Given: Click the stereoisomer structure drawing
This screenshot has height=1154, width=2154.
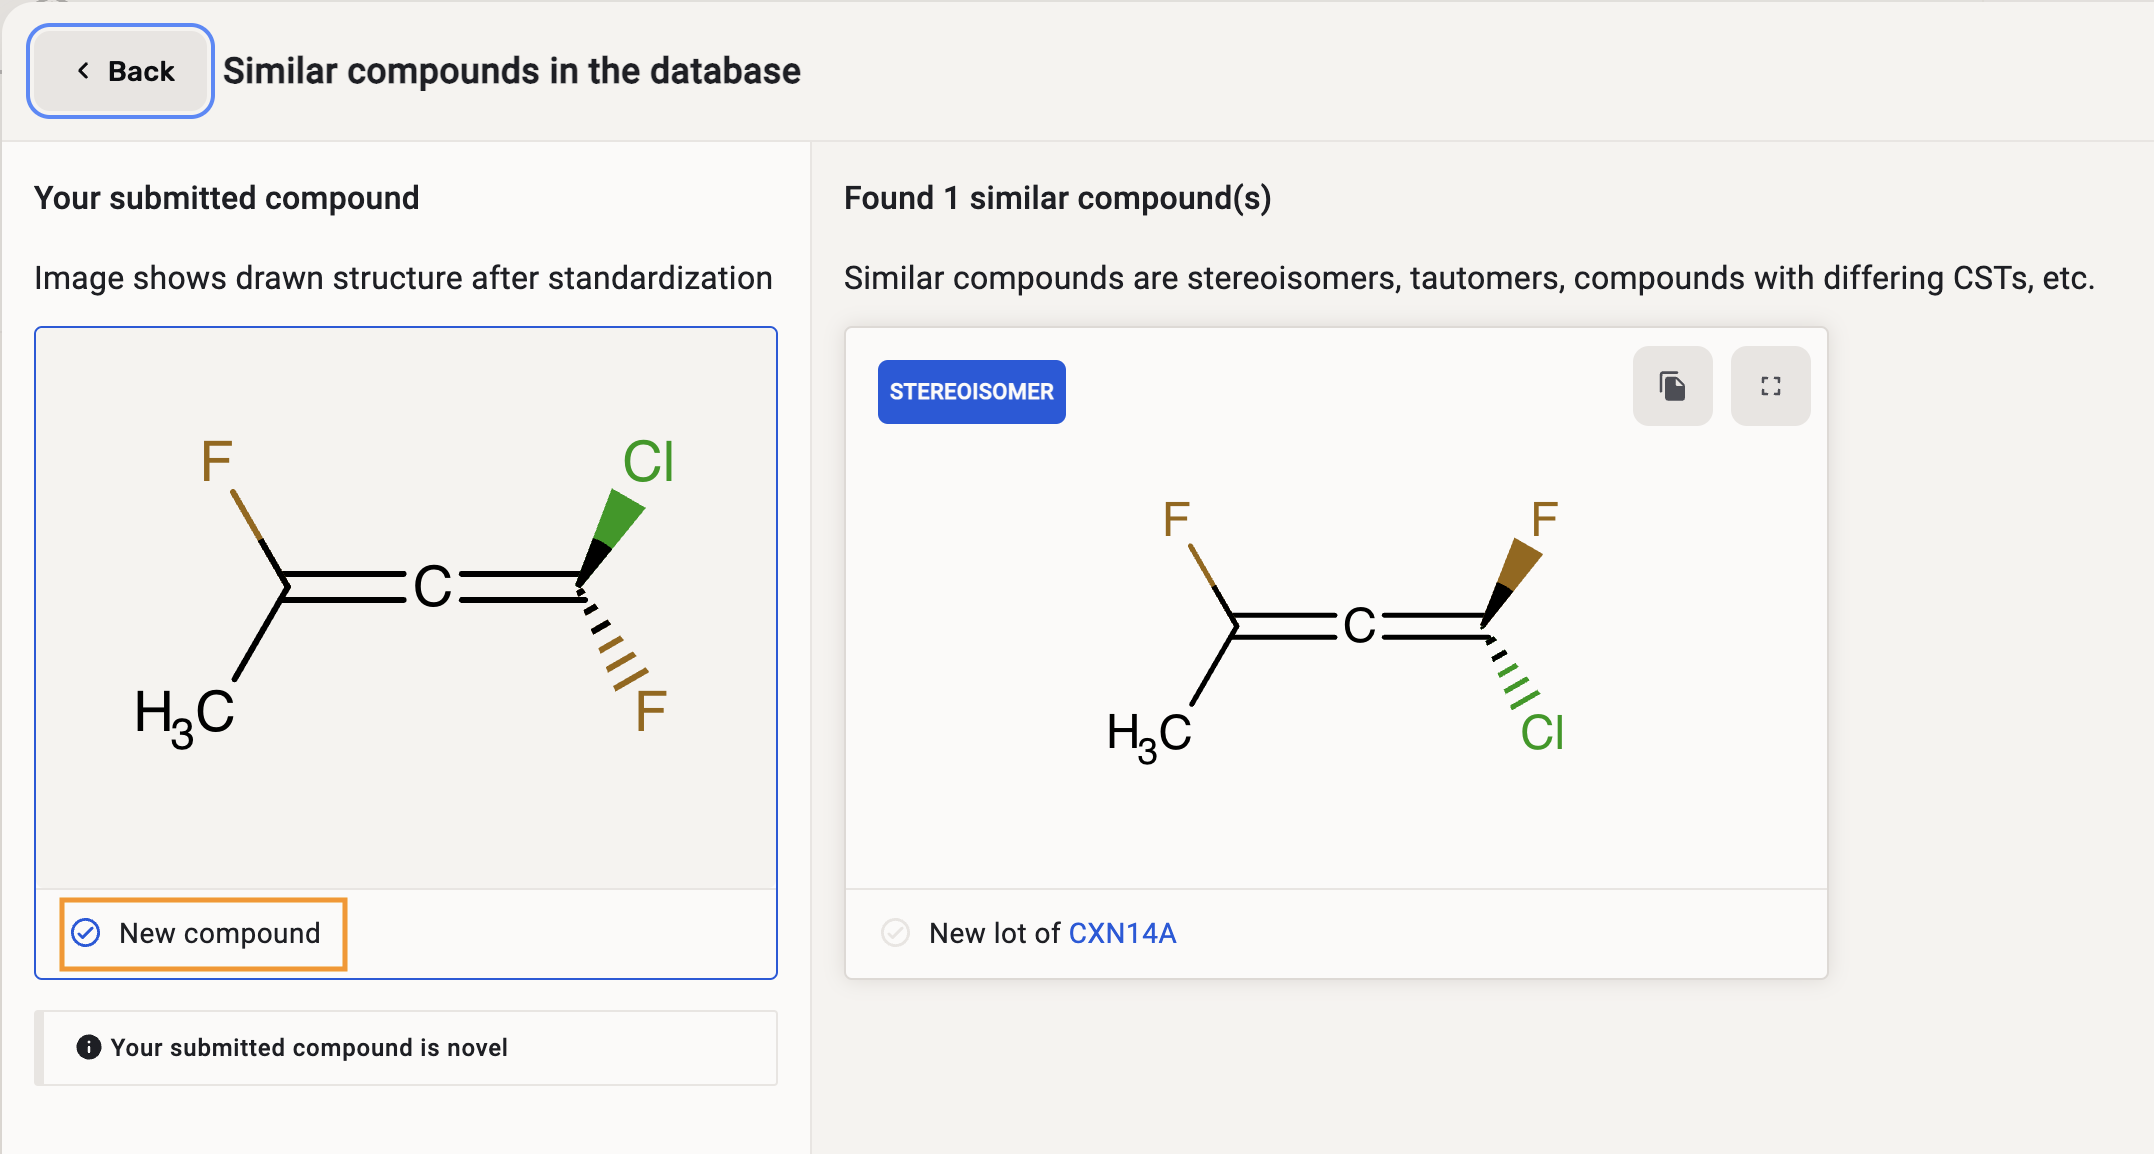Looking at the screenshot, I should [x=1336, y=630].
